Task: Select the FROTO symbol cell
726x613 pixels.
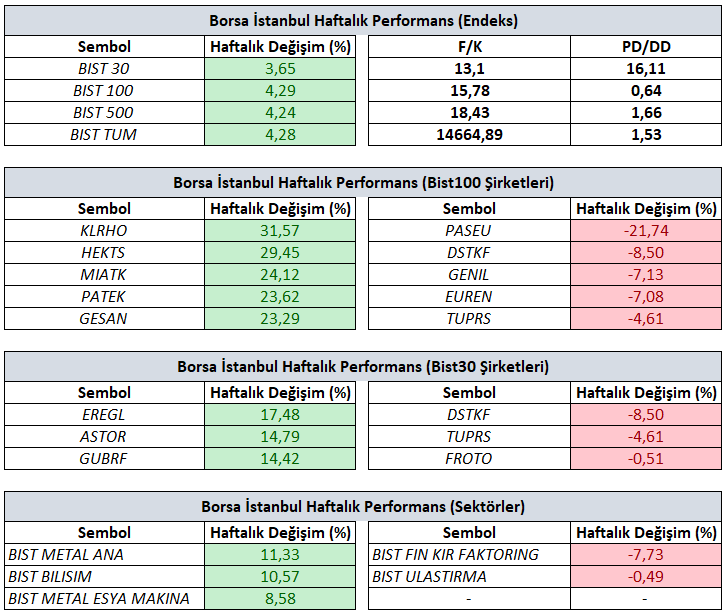Action: (469, 458)
